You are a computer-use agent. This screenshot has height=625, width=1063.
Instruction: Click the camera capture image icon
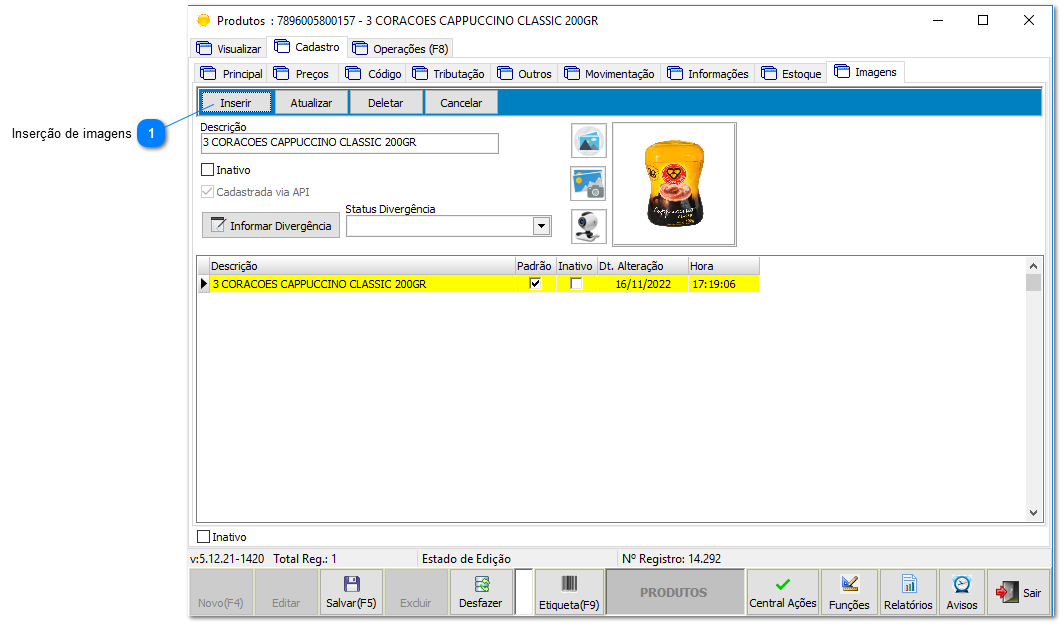(x=588, y=184)
